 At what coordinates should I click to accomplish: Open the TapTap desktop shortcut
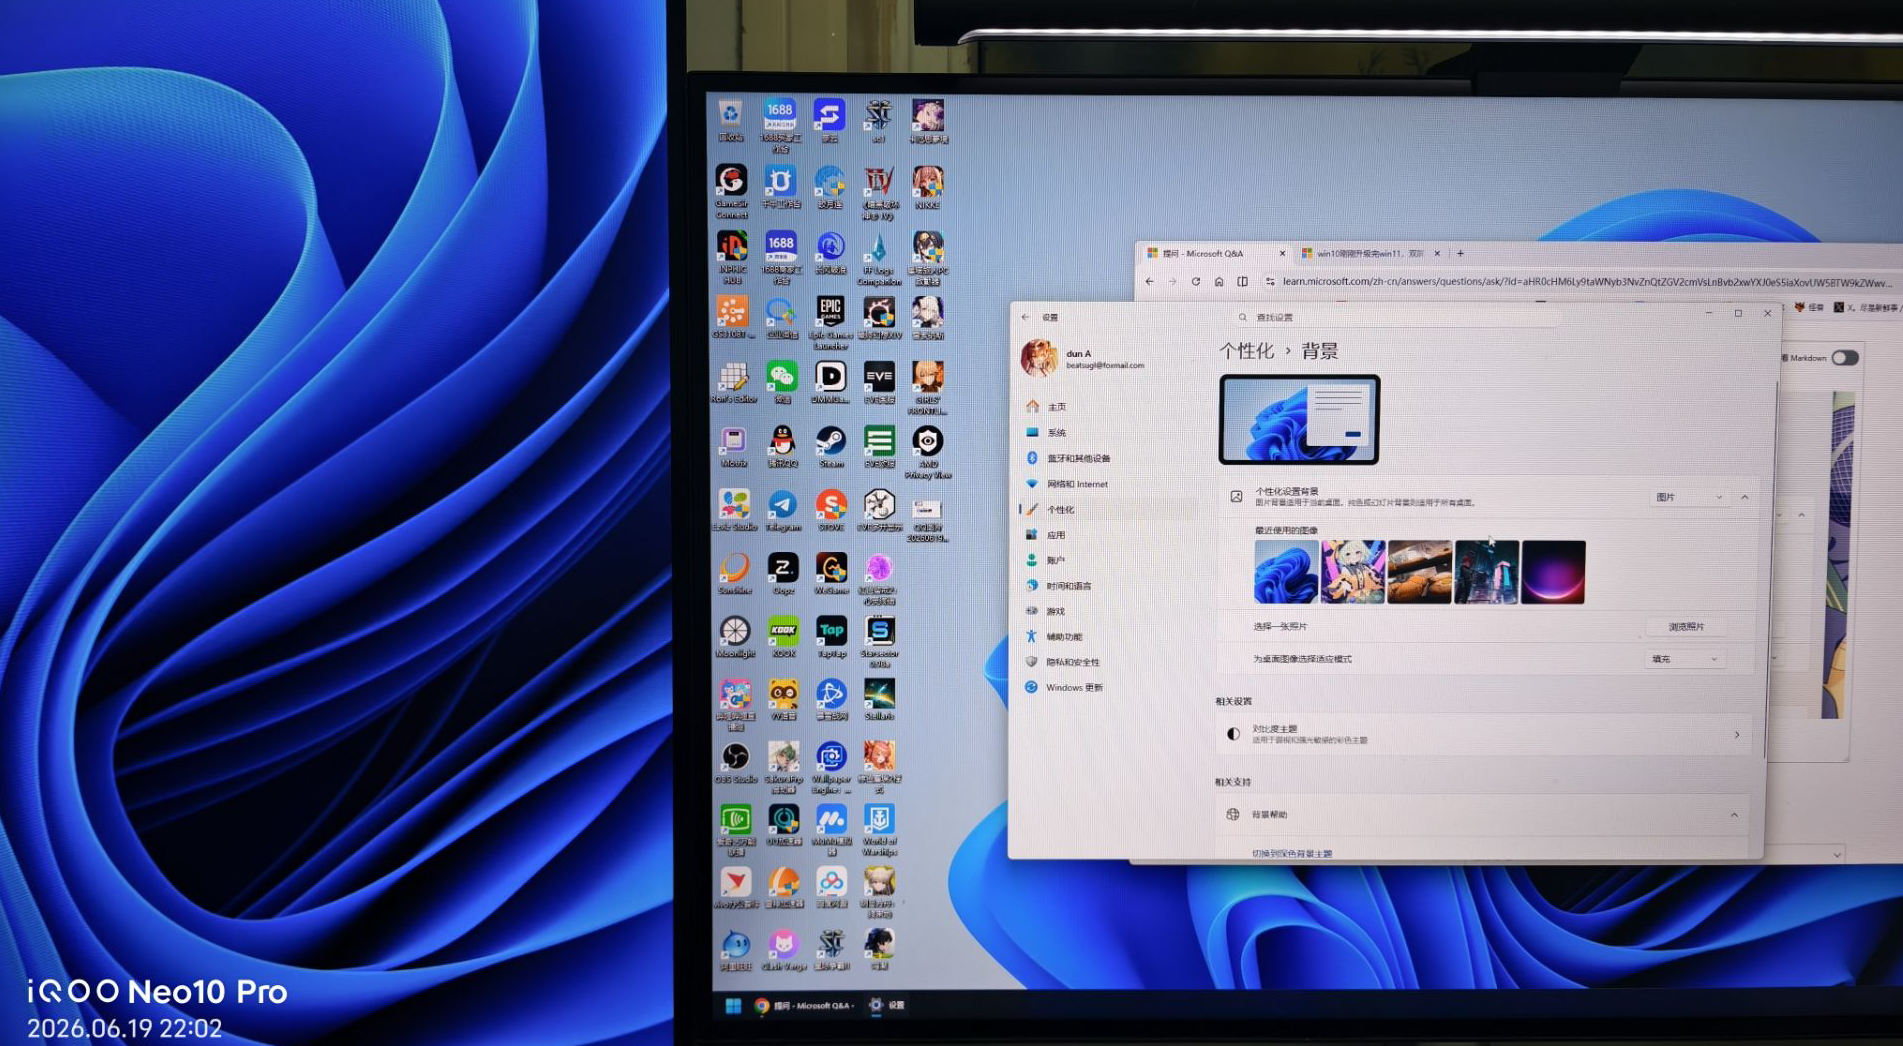(831, 636)
